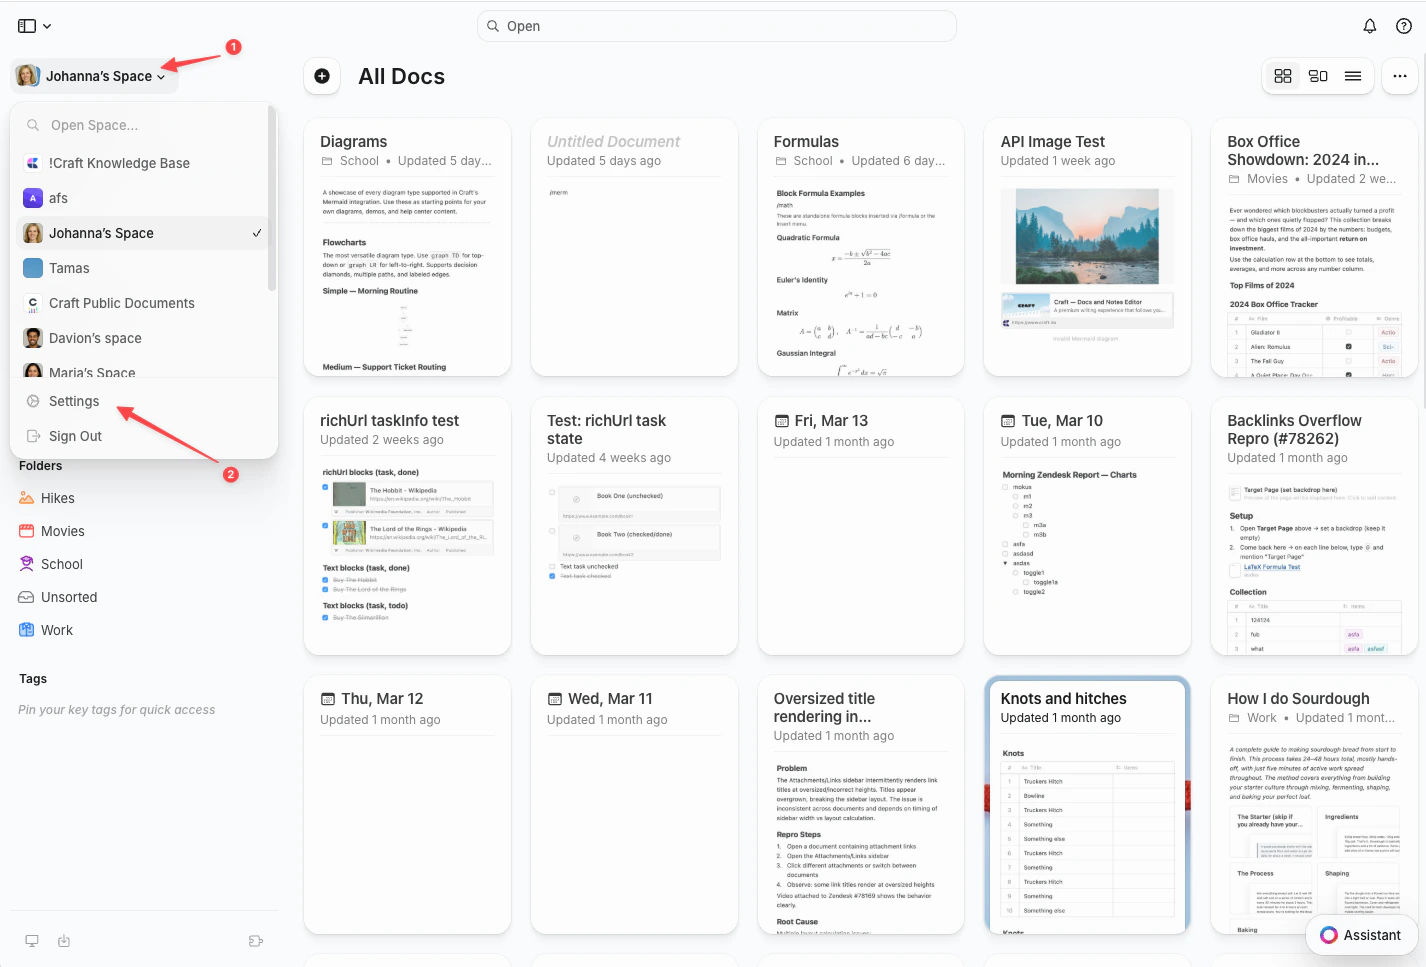Open notifications bell
1426x967 pixels.
(1370, 26)
